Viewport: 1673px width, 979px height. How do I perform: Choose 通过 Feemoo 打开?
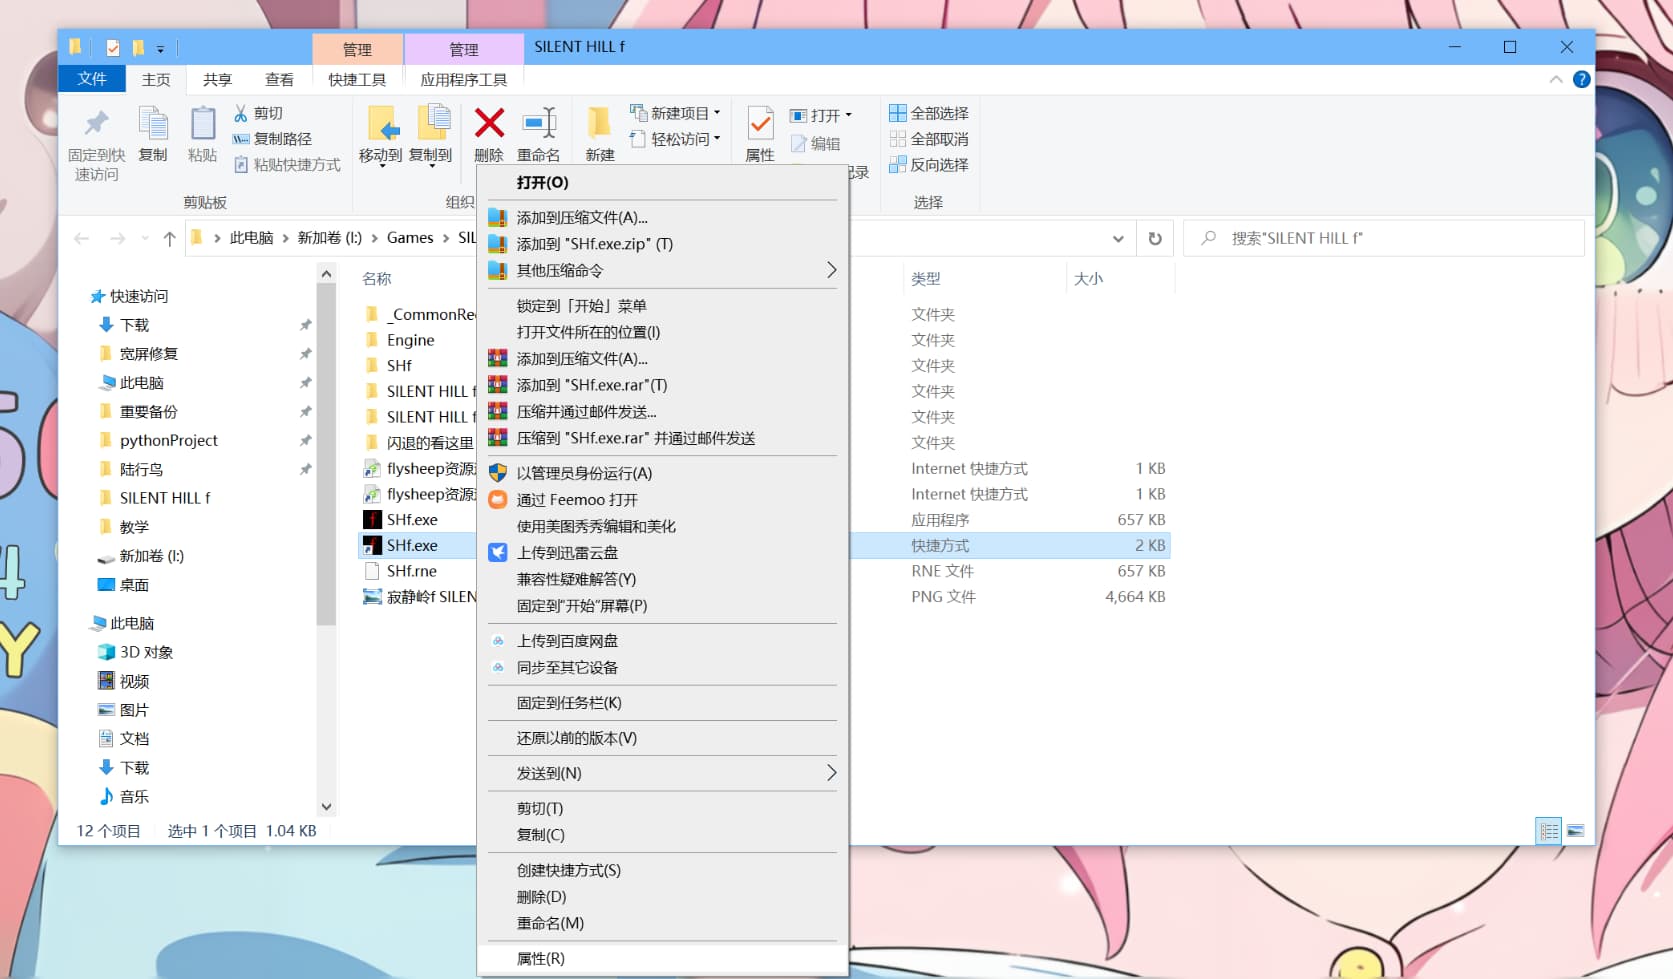click(x=662, y=500)
